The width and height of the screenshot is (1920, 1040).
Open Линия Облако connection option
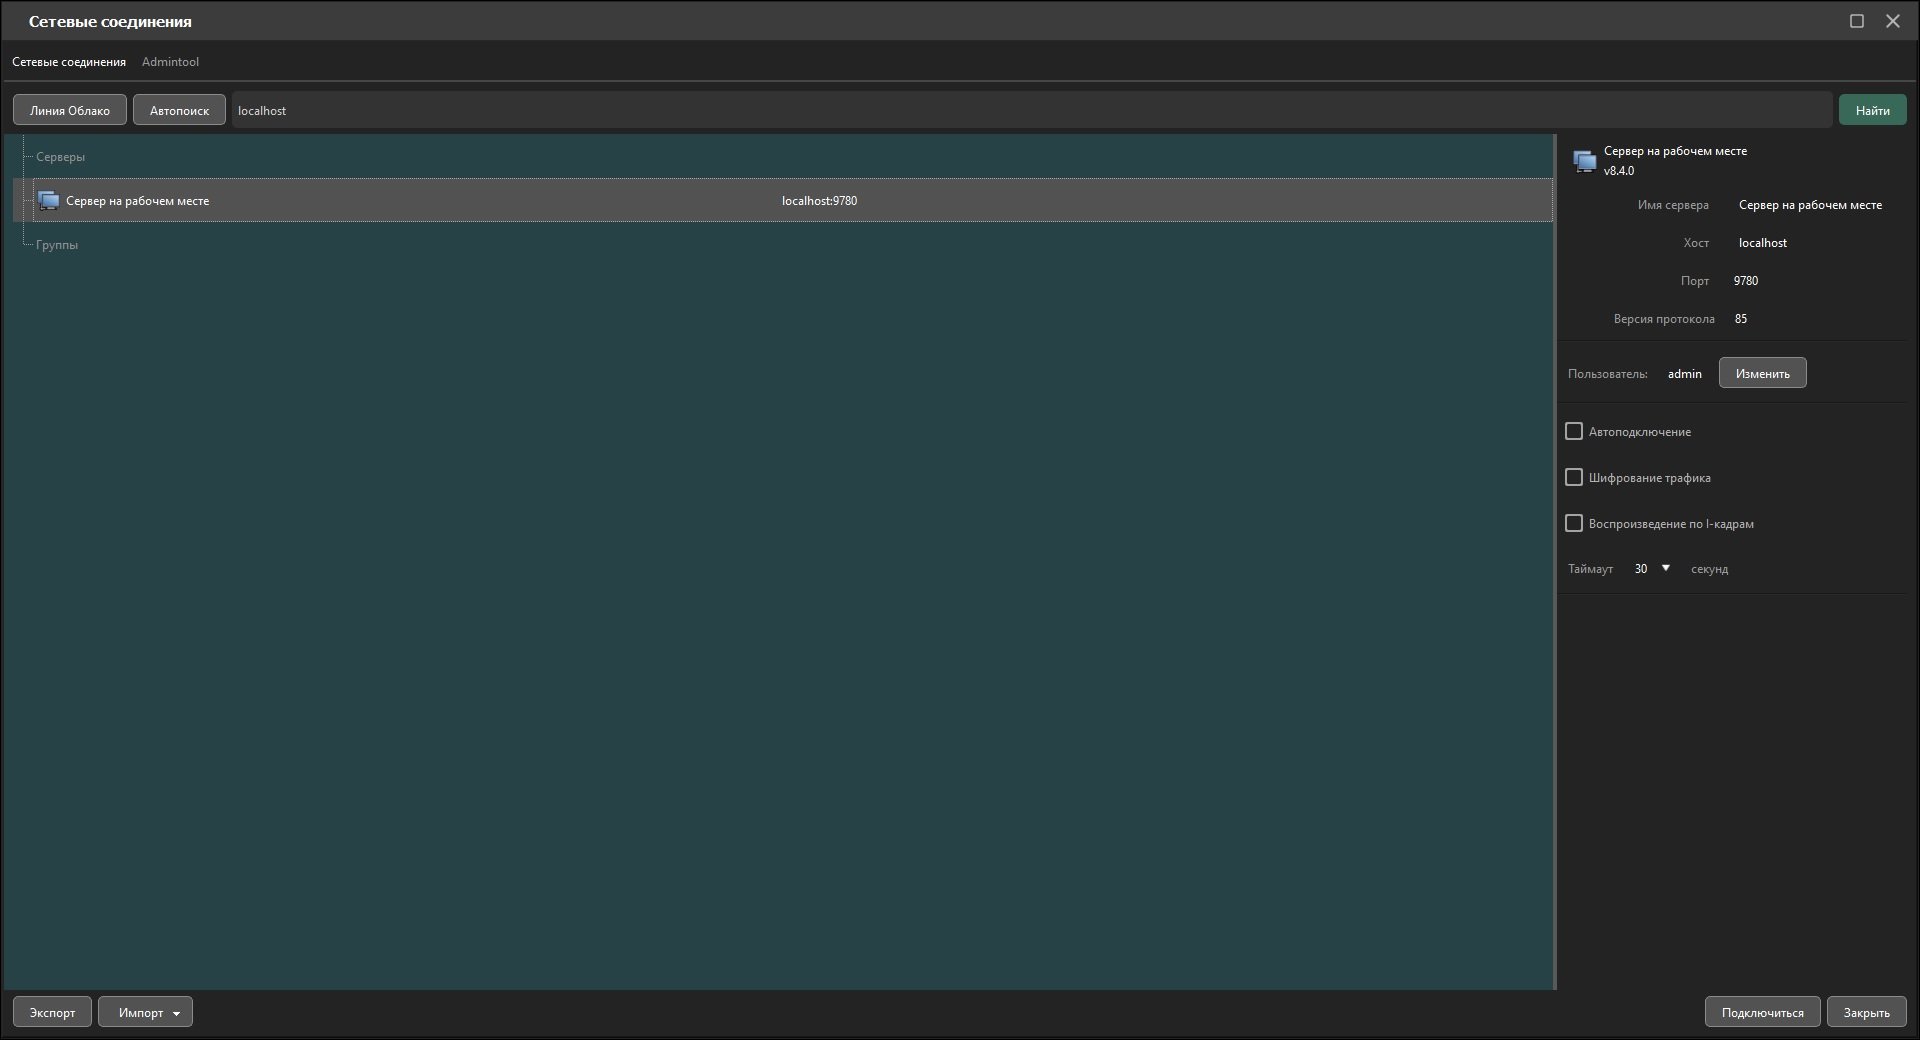click(70, 110)
